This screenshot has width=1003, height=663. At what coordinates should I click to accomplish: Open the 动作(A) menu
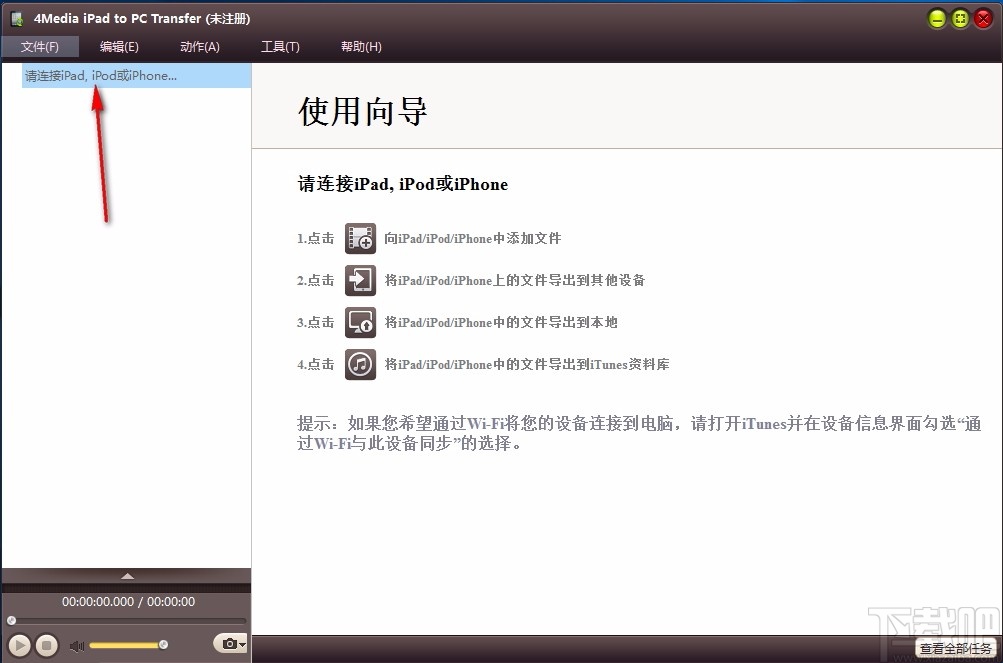pos(199,46)
